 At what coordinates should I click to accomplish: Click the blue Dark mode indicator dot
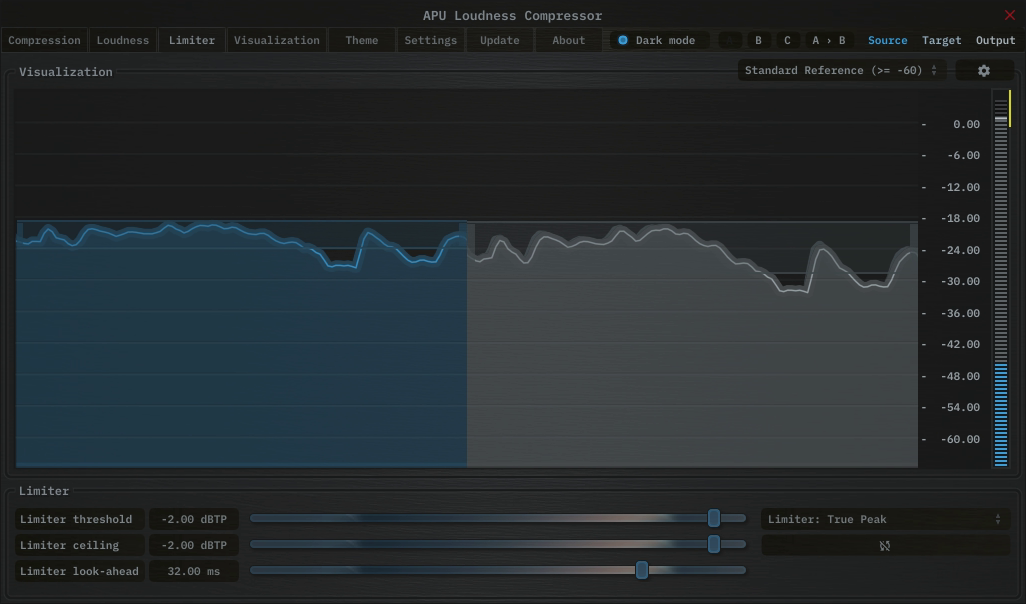click(x=622, y=40)
